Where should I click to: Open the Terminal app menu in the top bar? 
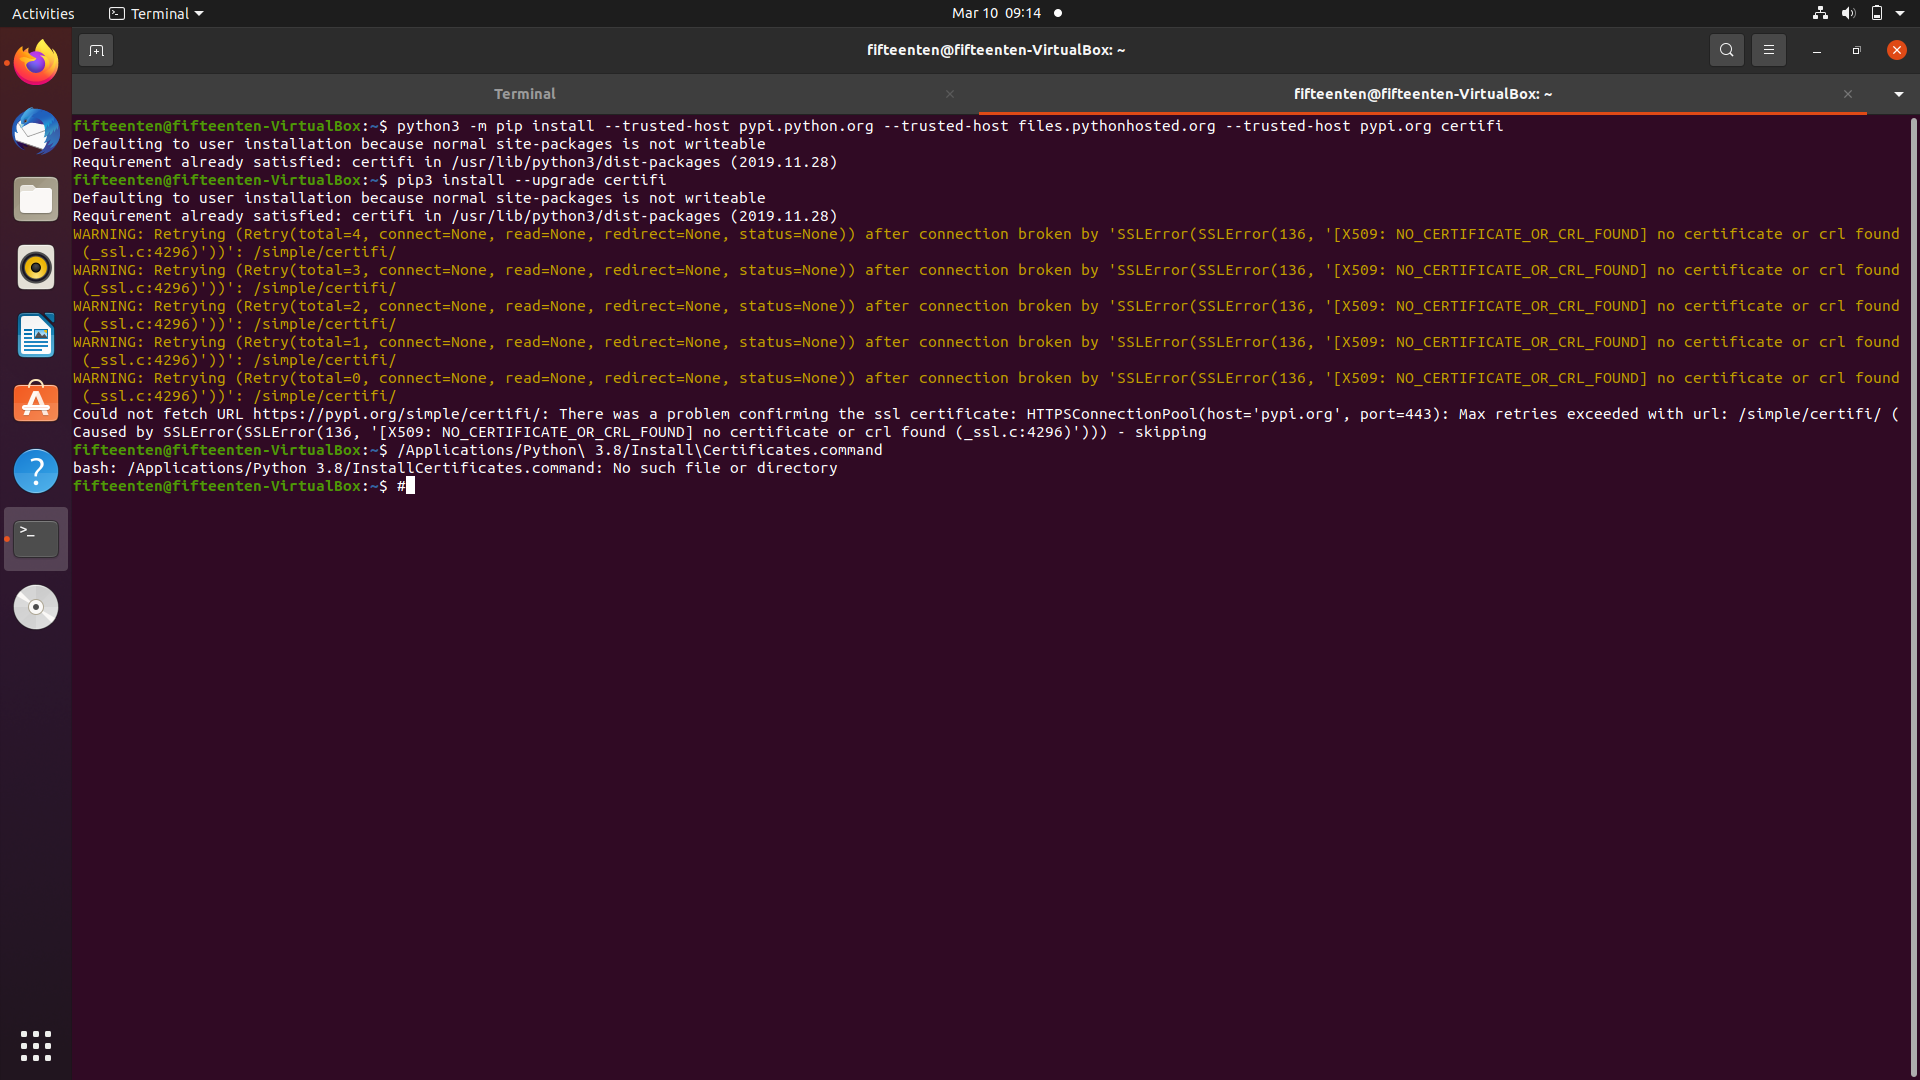click(156, 13)
